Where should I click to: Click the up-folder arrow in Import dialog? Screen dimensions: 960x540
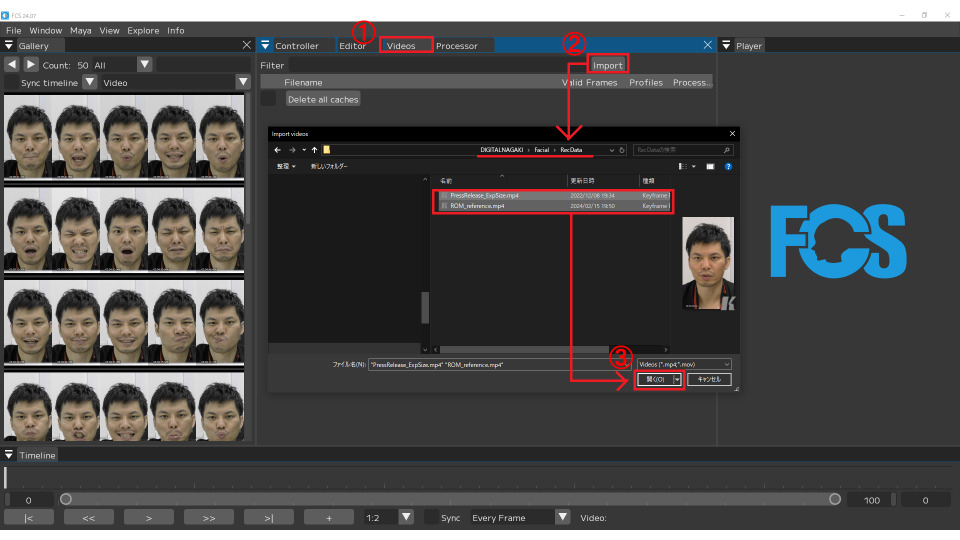(314, 150)
